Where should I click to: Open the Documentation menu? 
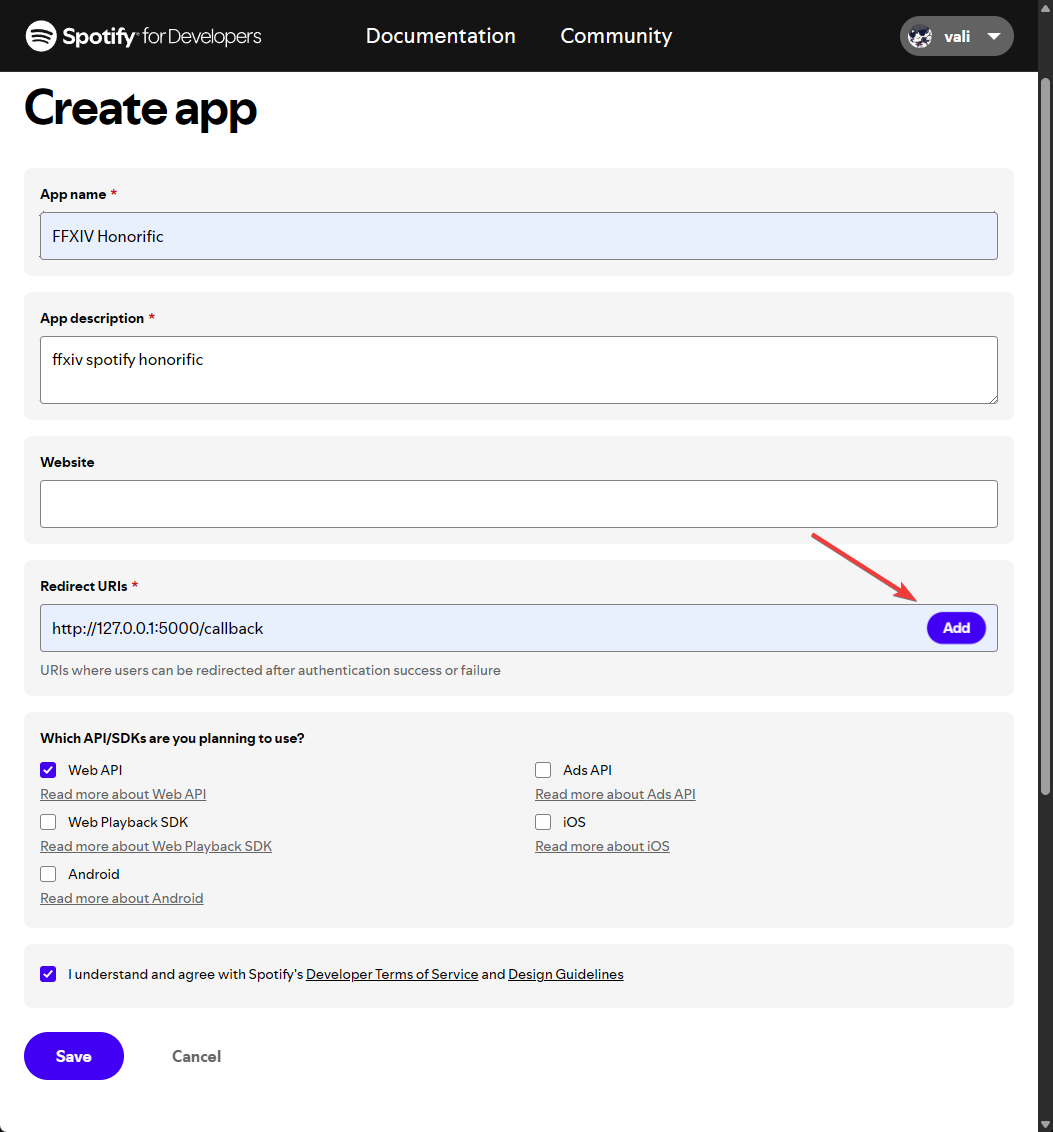click(440, 36)
